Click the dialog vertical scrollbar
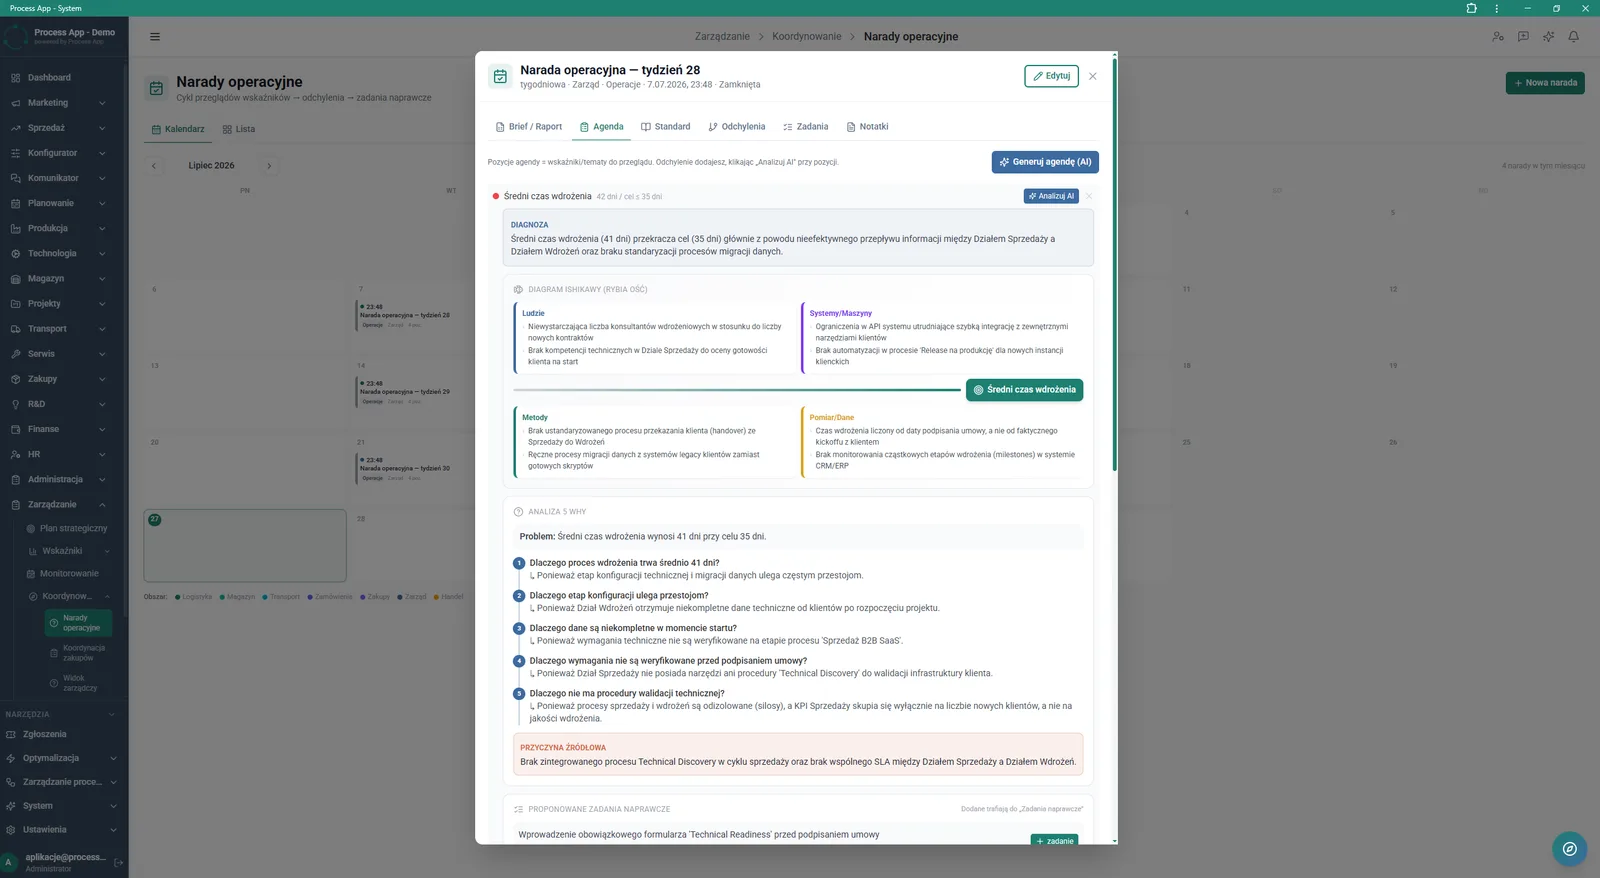This screenshot has width=1600, height=878. (x=1114, y=265)
